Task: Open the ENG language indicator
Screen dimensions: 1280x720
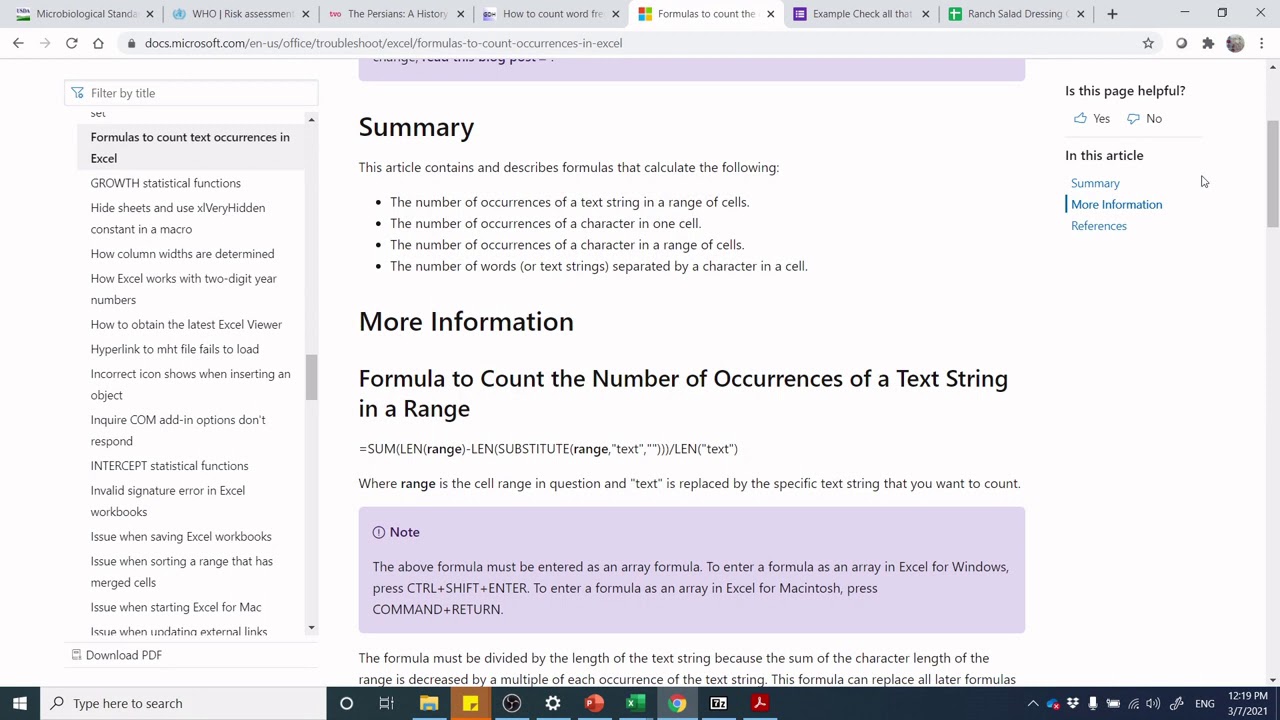Action: click(x=1205, y=703)
